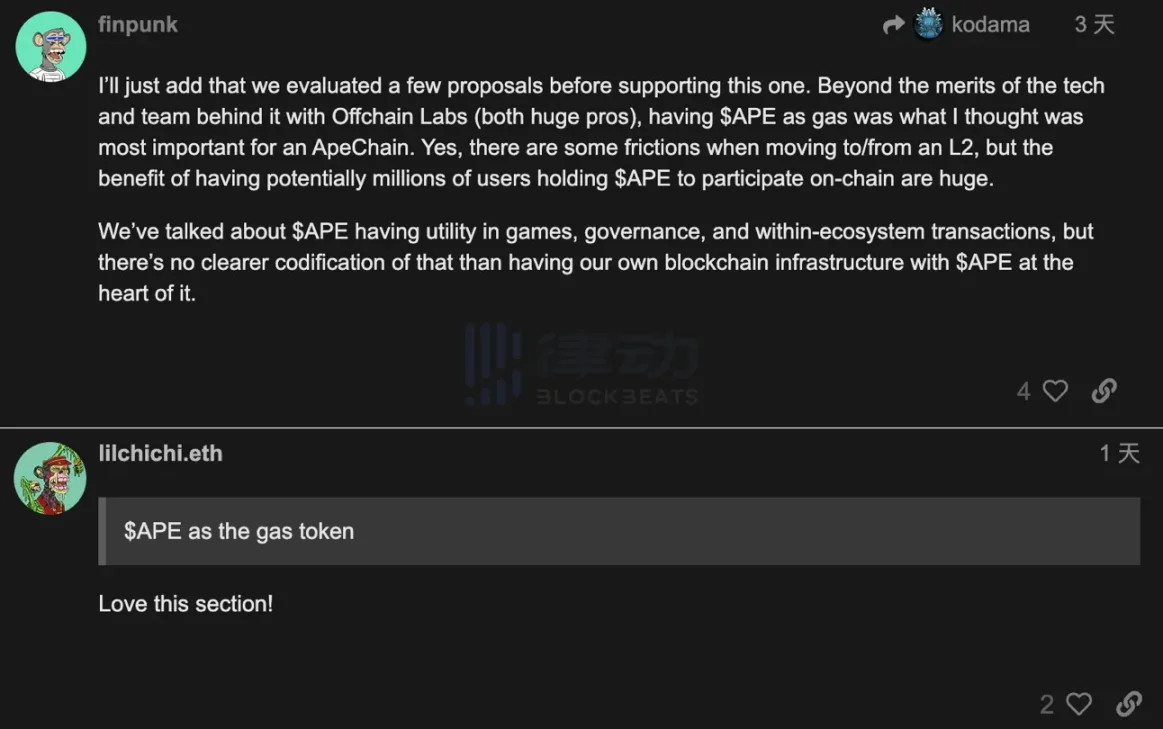Open lilchichi.eth's profile via username
Image resolution: width=1163 pixels, height=729 pixels.
161,453
